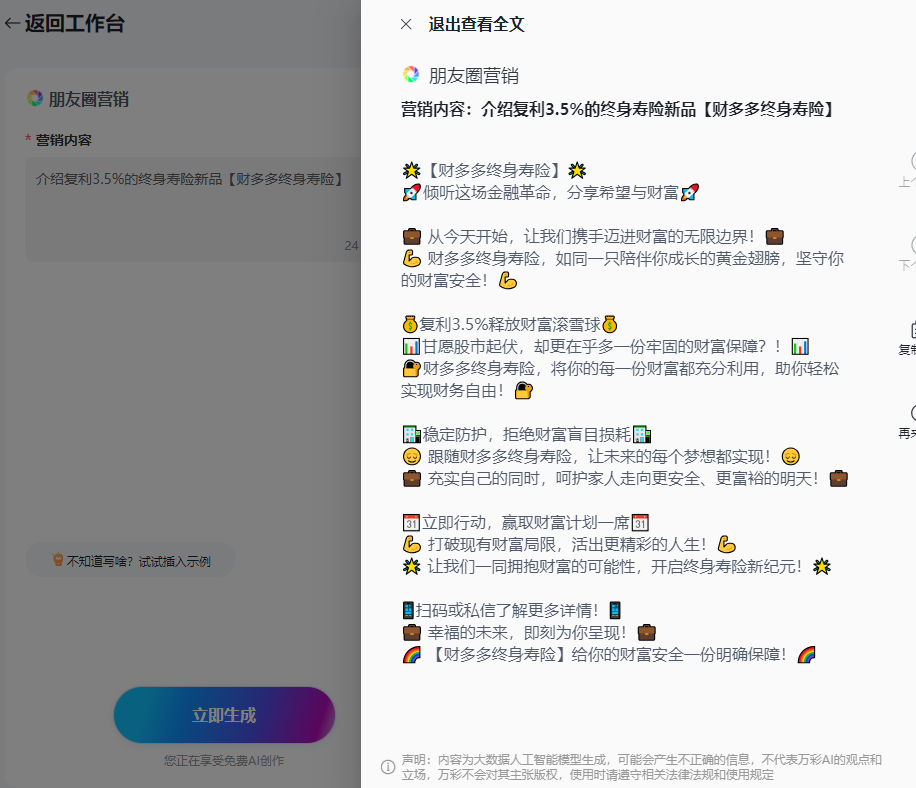This screenshot has height=788, width=916.
Task: Click the 立即生成 button
Action: click(x=224, y=715)
